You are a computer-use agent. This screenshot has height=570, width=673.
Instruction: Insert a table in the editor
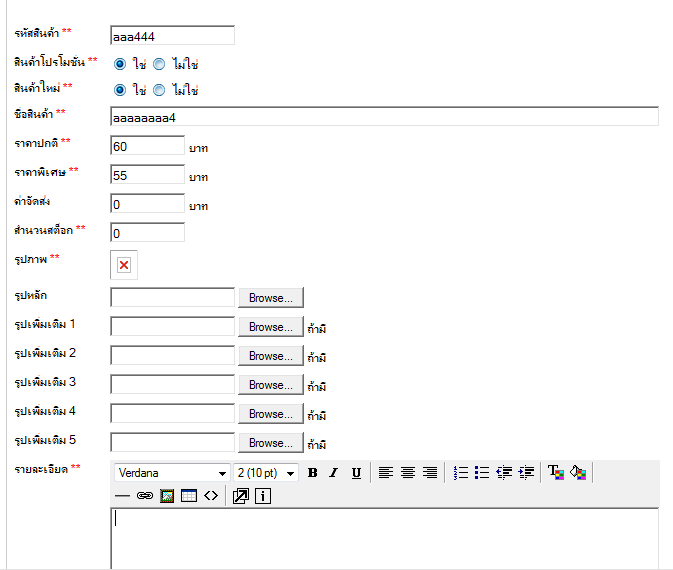pos(189,496)
